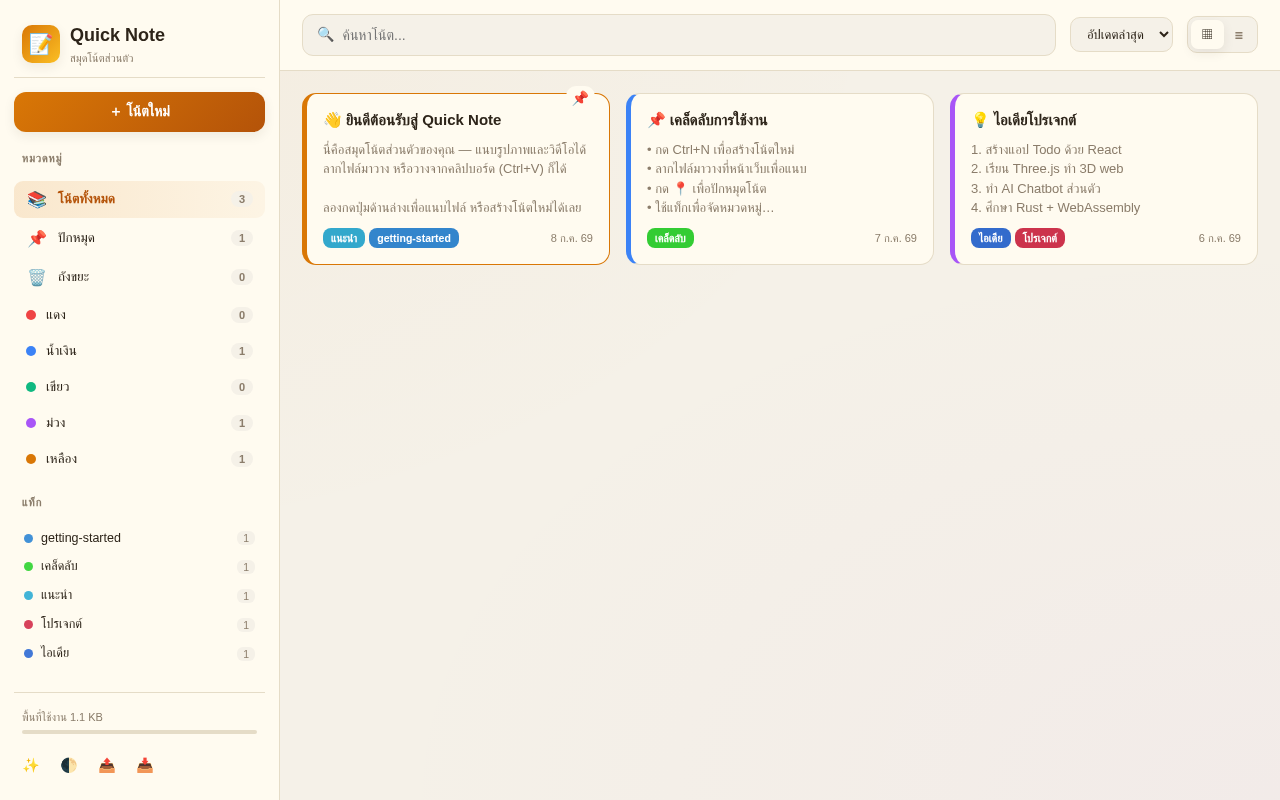Click the แนะนำ chip on the welcome note
This screenshot has width=1280, height=800.
tap(344, 238)
